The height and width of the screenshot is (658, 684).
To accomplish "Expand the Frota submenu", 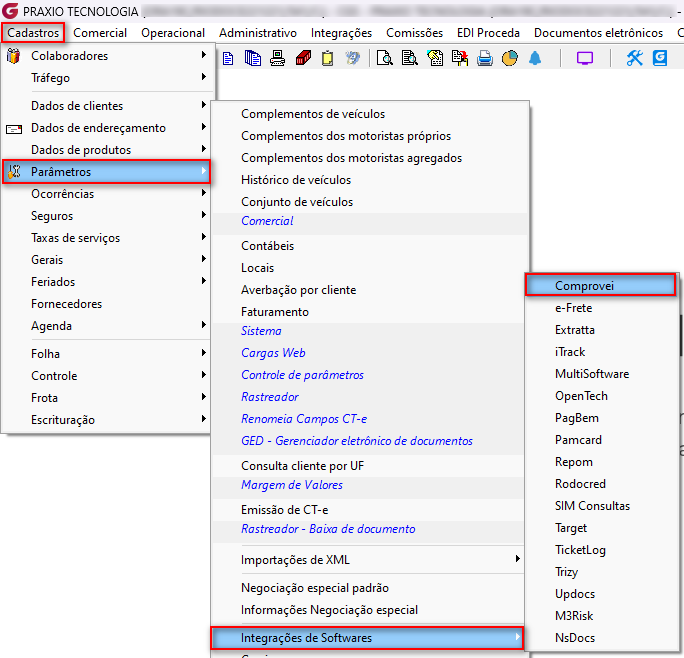I will tap(107, 398).
